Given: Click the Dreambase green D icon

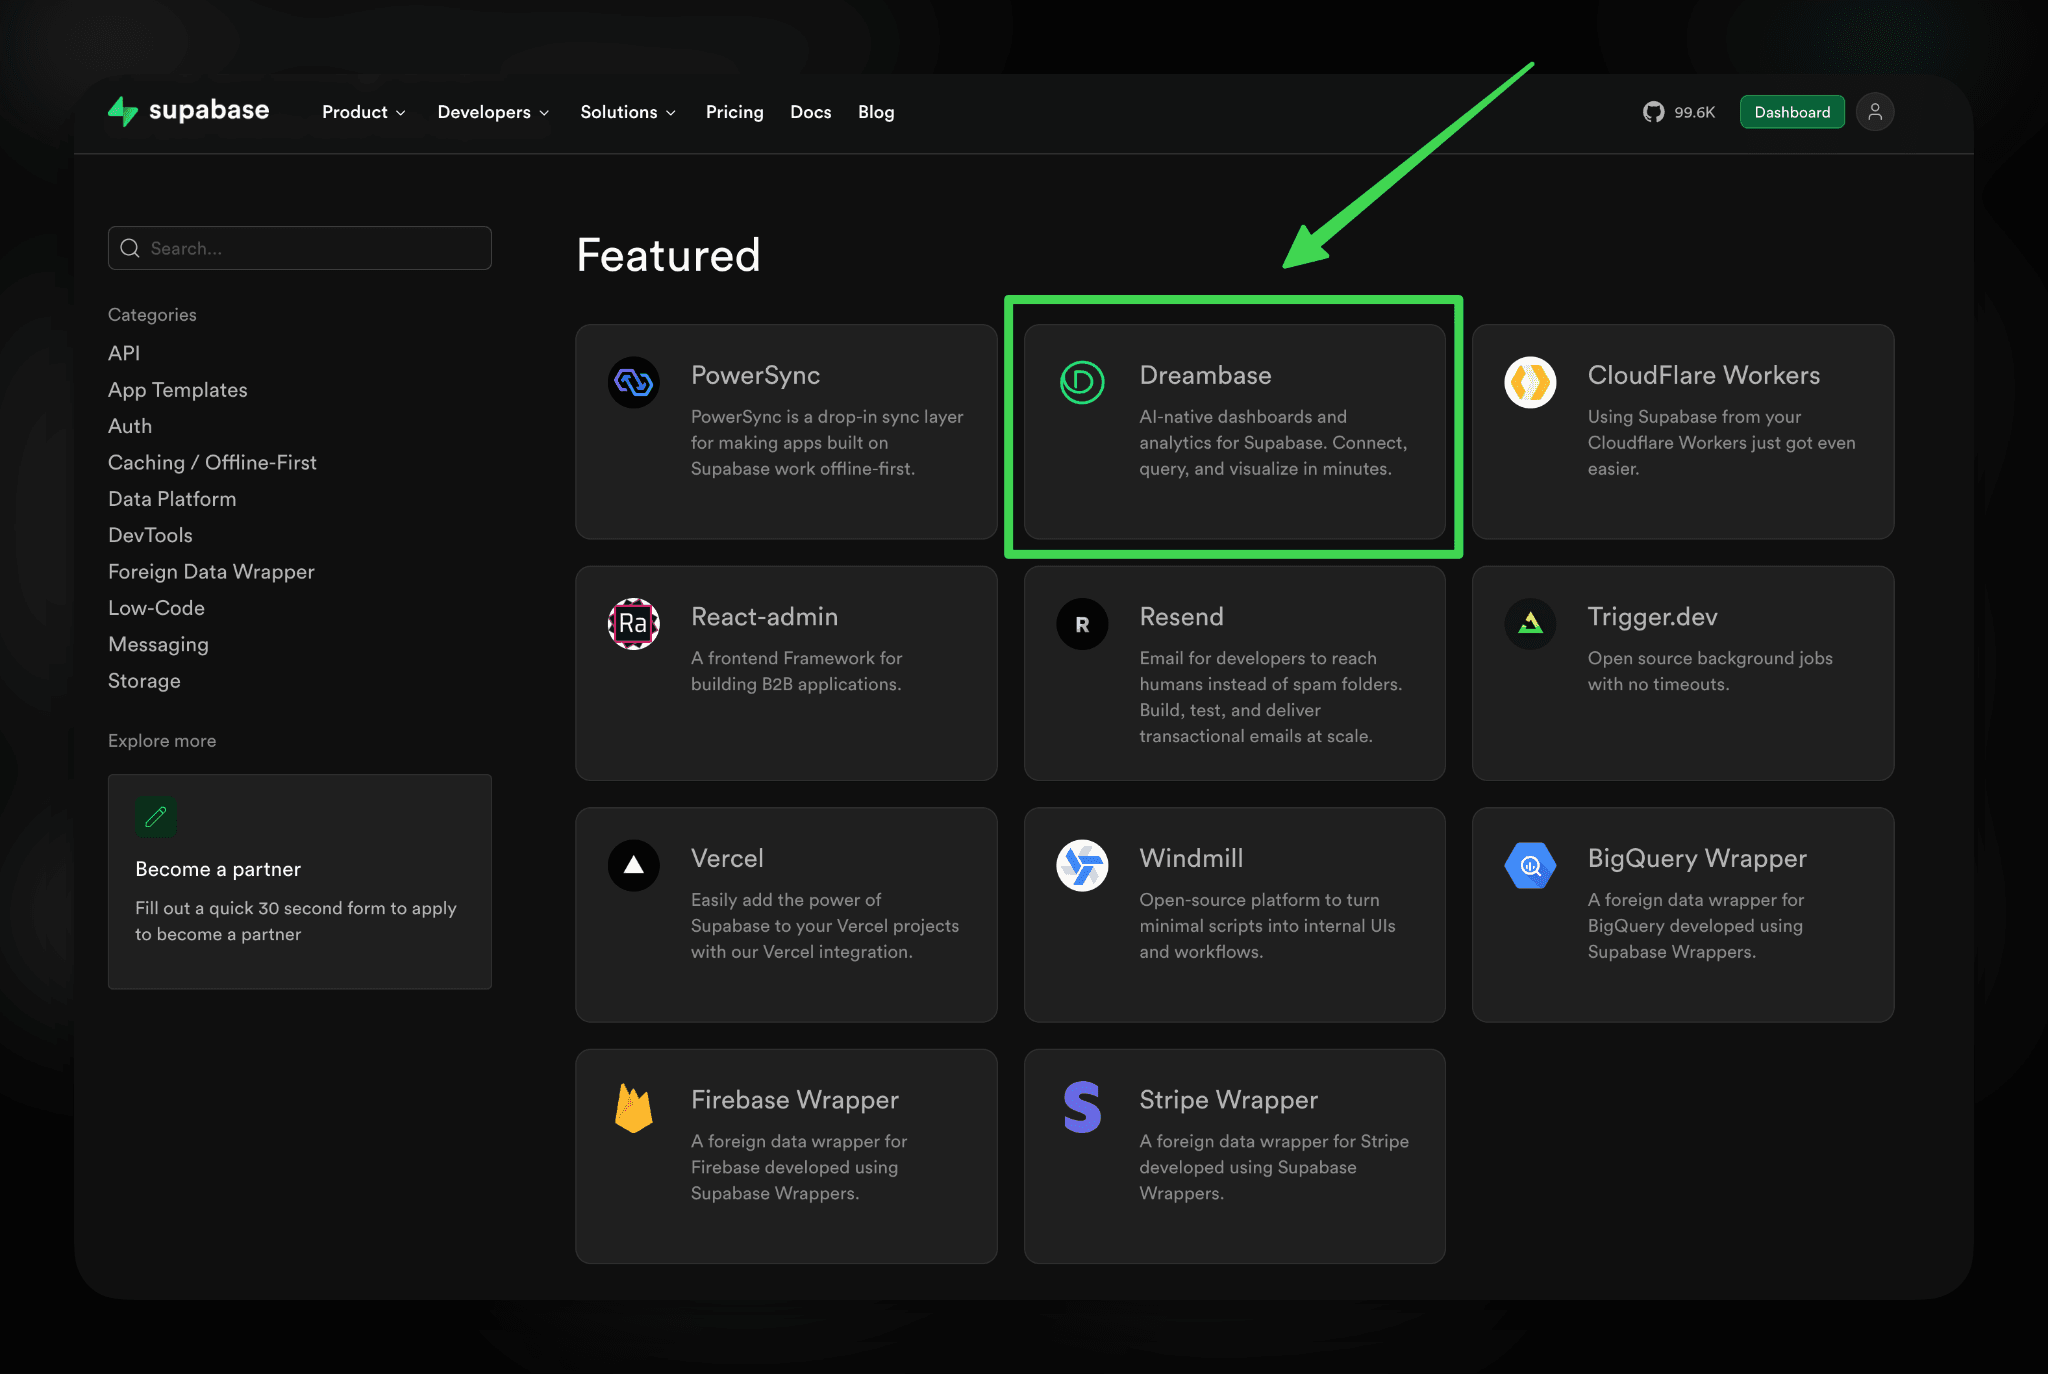Looking at the screenshot, I should coord(1081,382).
